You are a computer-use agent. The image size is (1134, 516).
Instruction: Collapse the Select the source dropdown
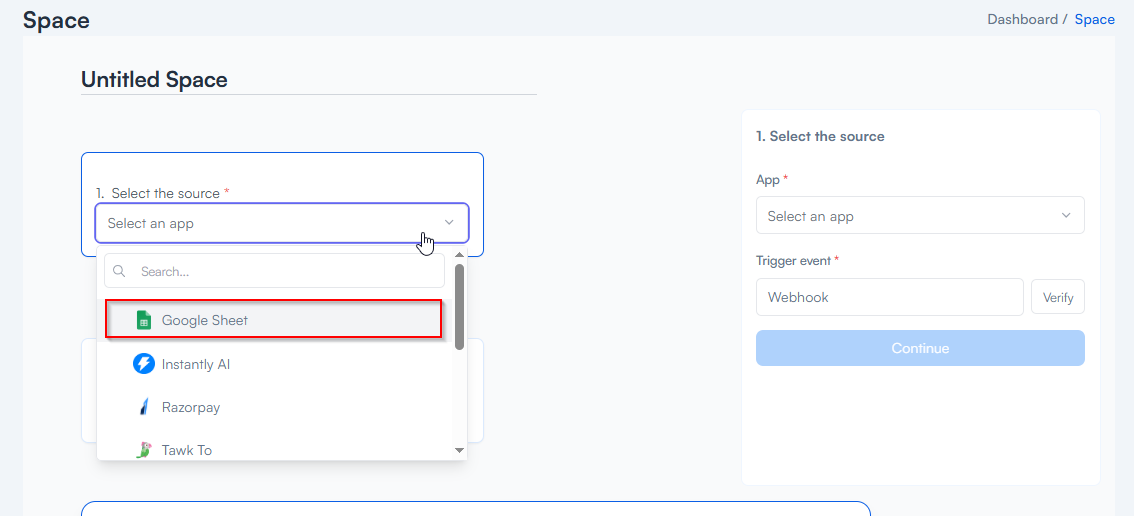point(449,223)
